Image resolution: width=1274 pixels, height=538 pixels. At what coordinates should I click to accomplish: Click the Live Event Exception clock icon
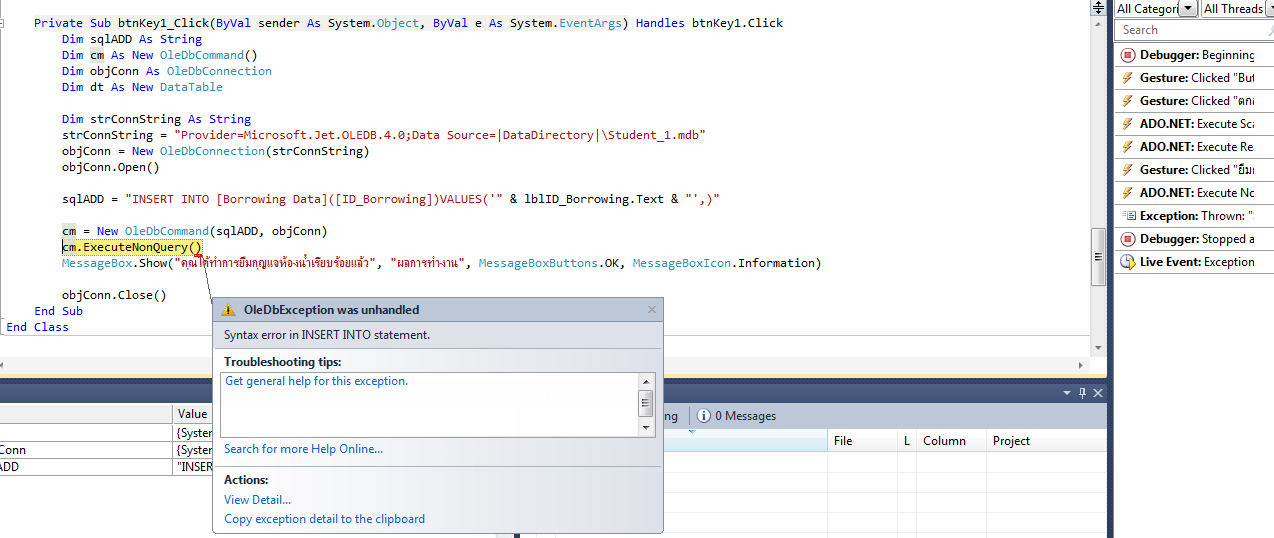pos(1127,262)
